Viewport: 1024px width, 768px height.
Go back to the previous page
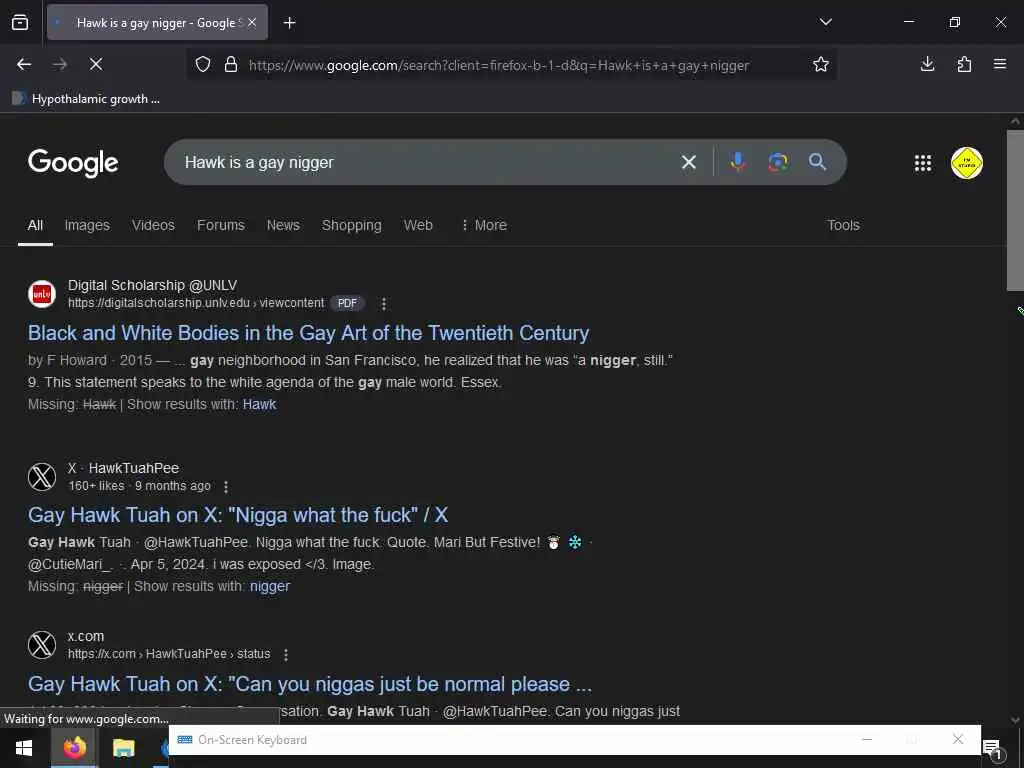tap(24, 64)
